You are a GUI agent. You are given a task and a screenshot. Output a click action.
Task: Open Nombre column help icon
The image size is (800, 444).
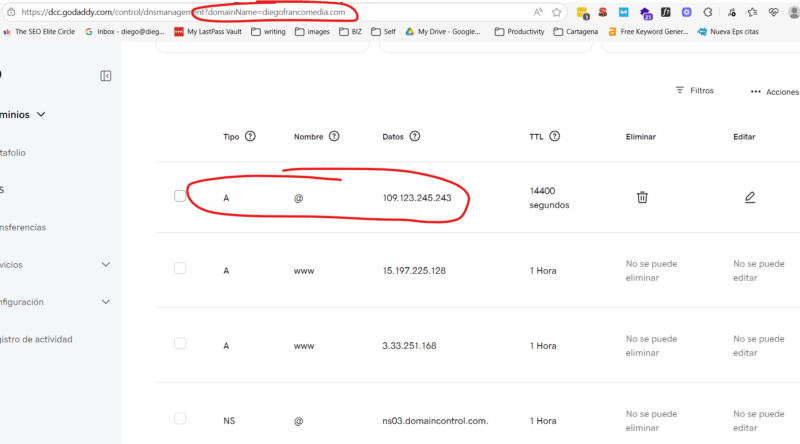click(x=334, y=136)
